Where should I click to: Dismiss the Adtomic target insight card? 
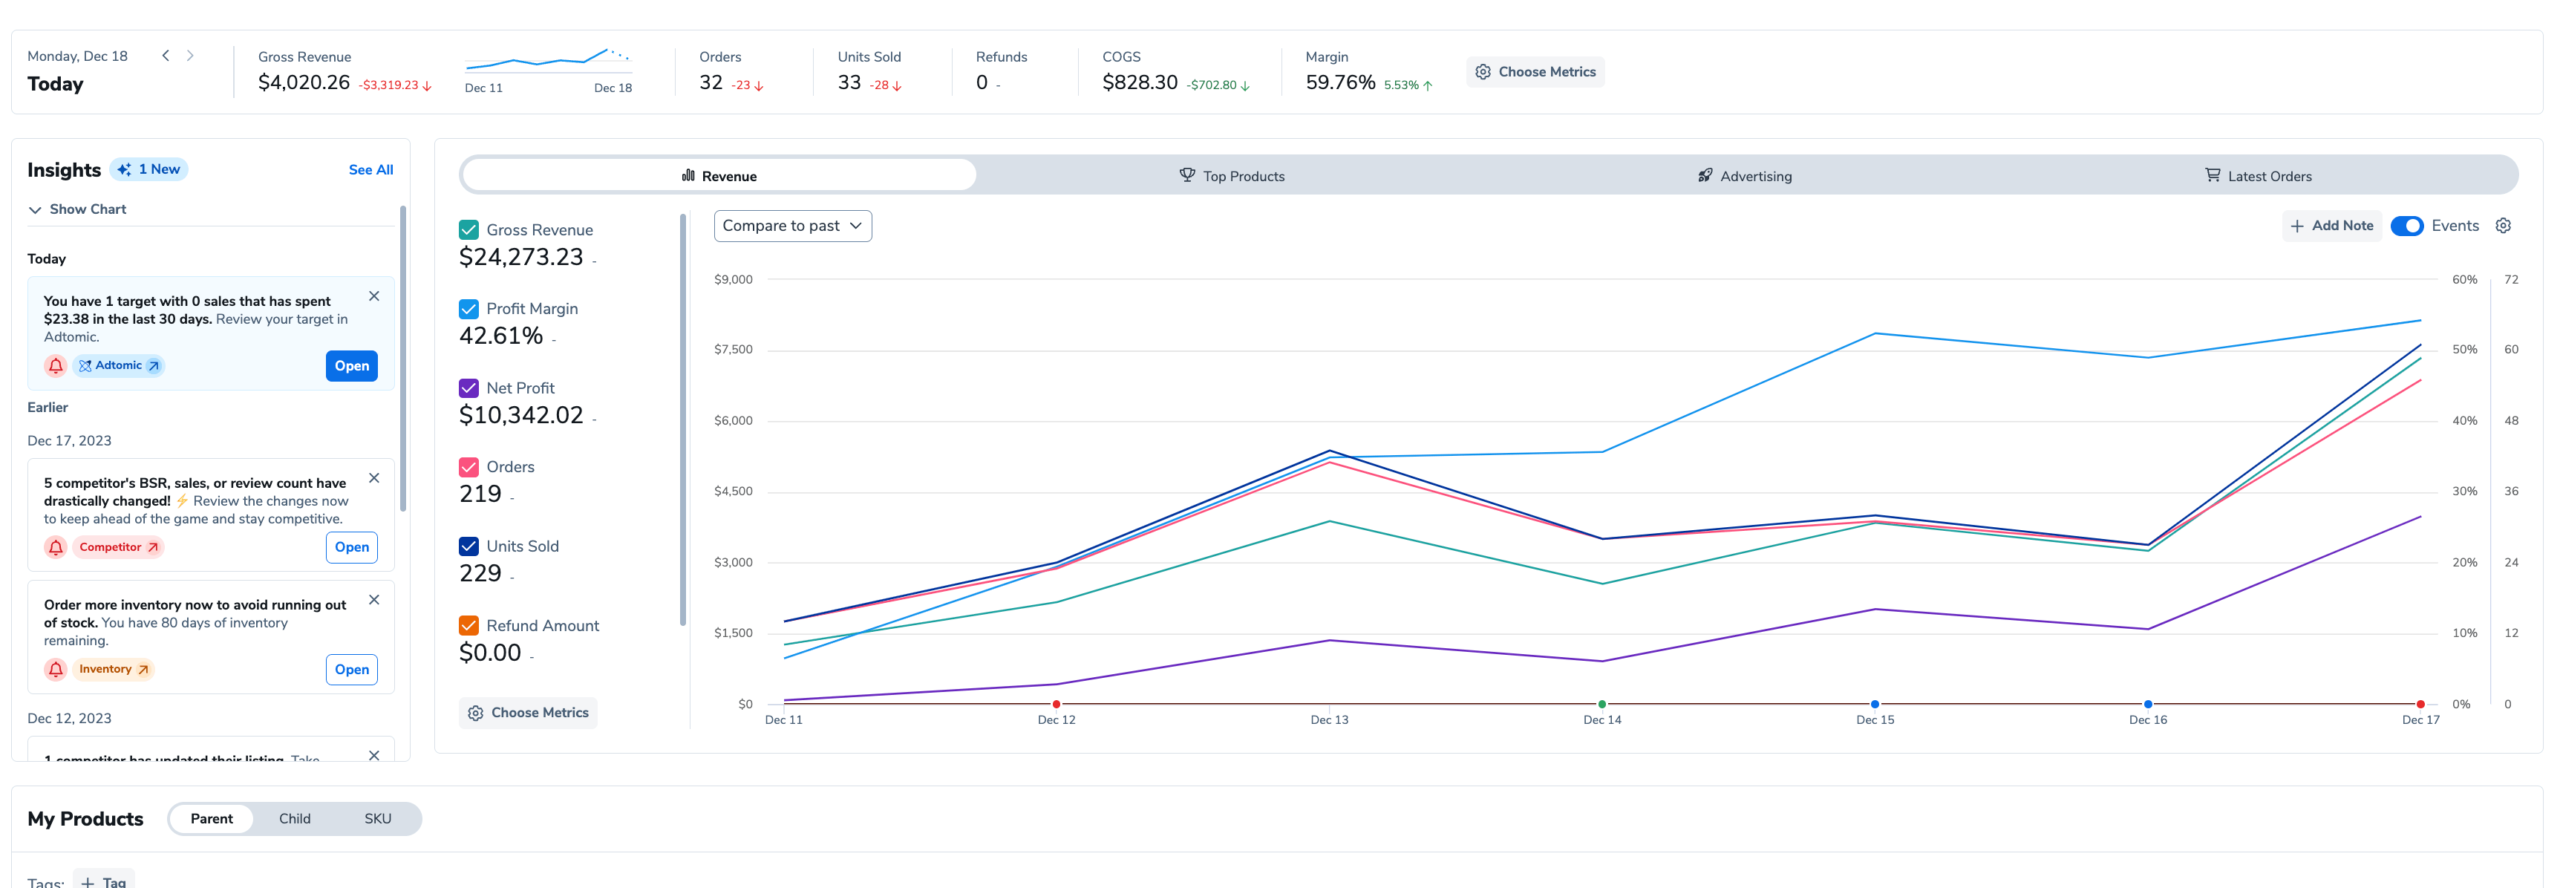point(374,296)
